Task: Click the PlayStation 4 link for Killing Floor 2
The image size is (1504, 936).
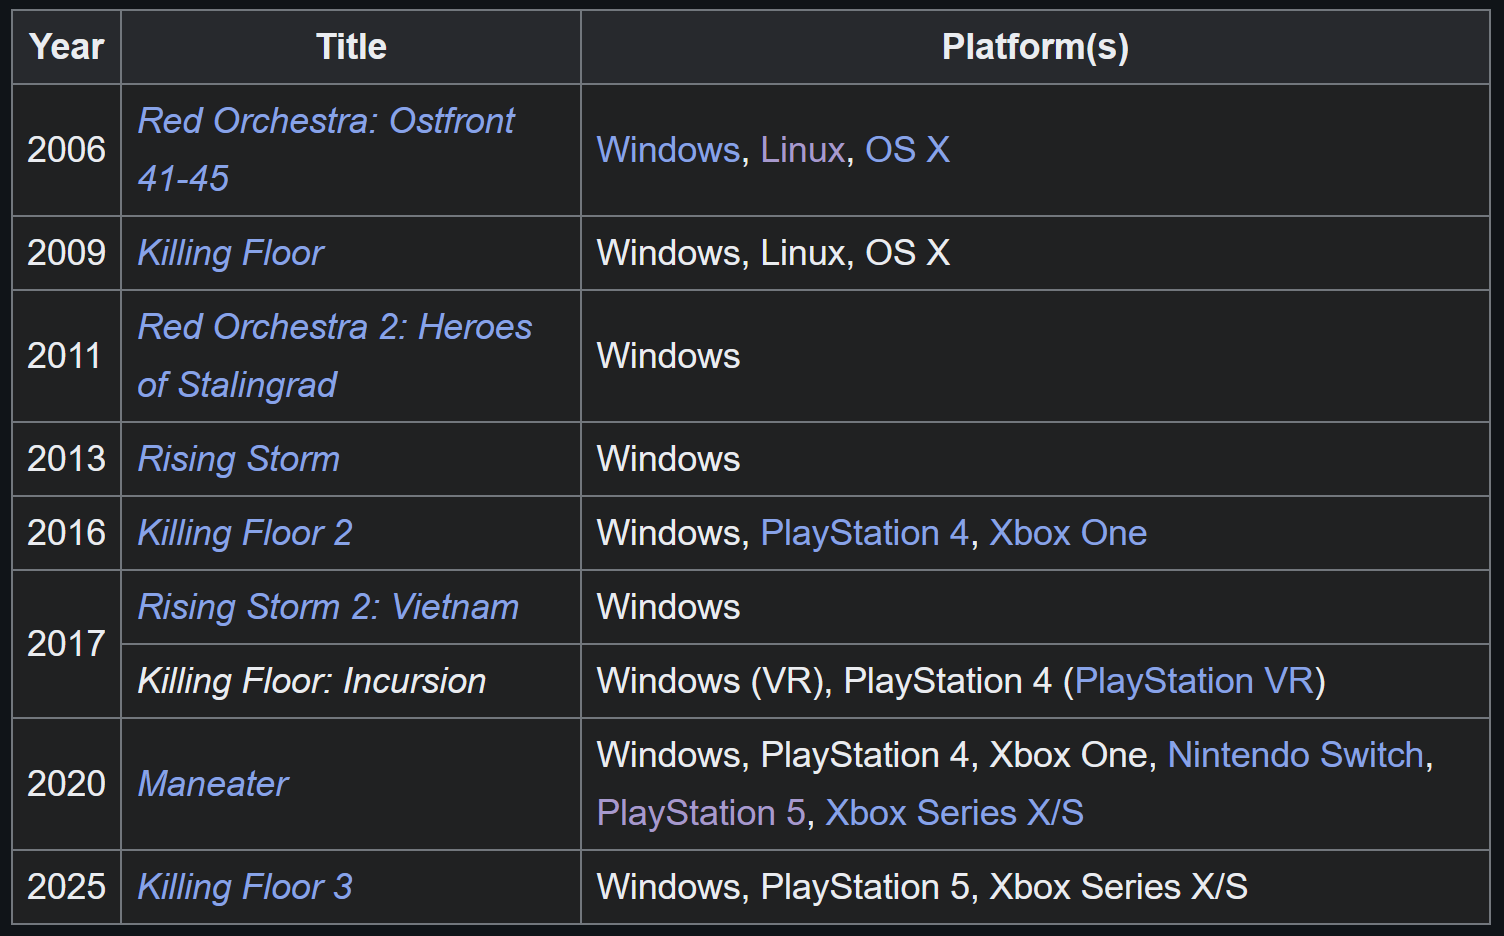Action: [x=865, y=533]
